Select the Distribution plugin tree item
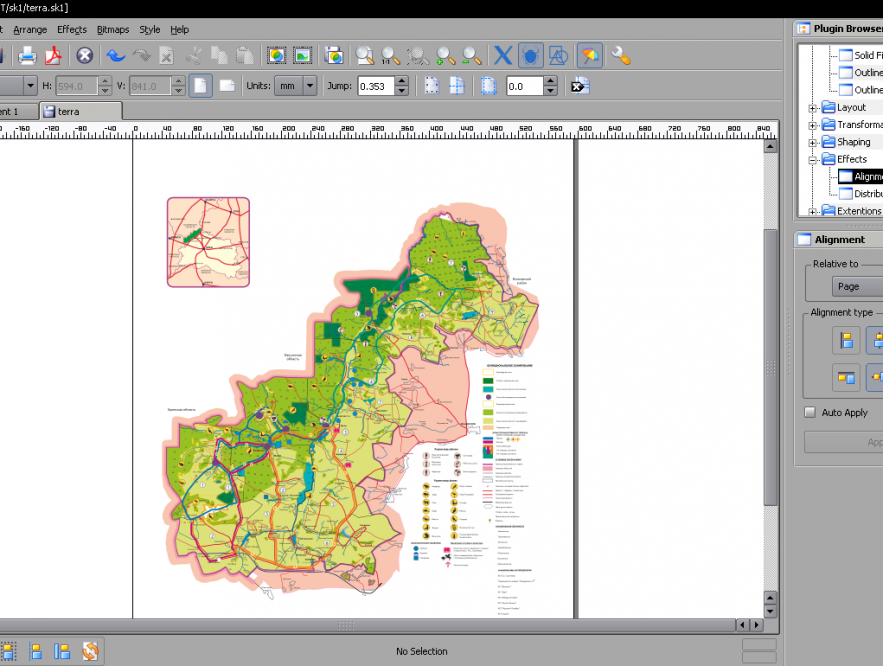This screenshot has width=883, height=666. click(860, 194)
